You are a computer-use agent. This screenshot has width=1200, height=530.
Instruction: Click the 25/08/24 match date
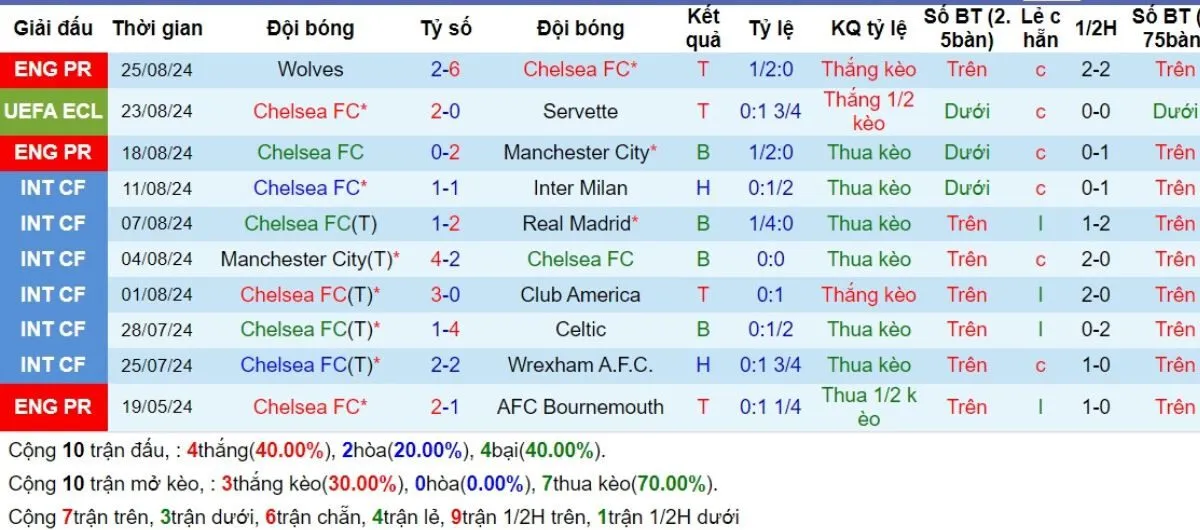[x=157, y=69]
